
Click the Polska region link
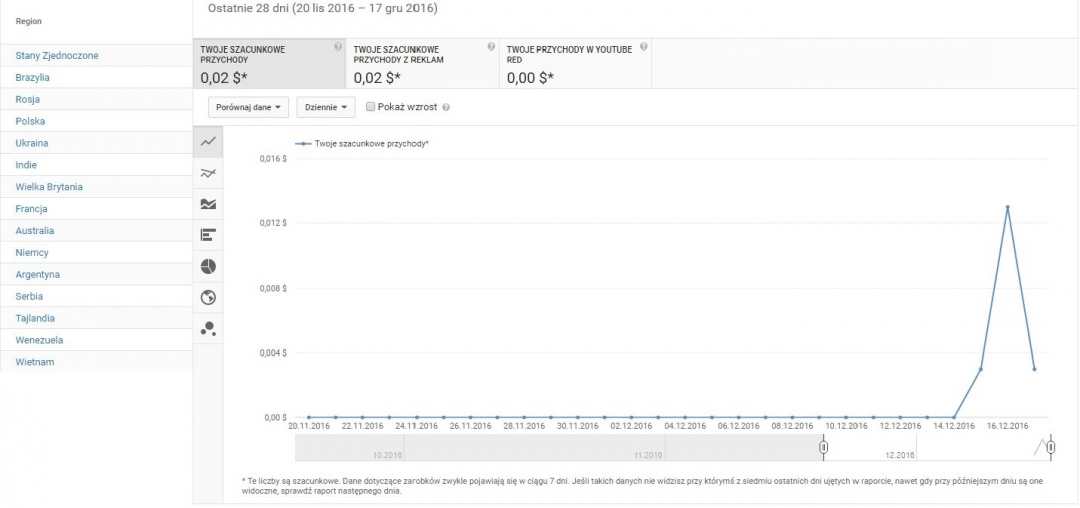31,121
